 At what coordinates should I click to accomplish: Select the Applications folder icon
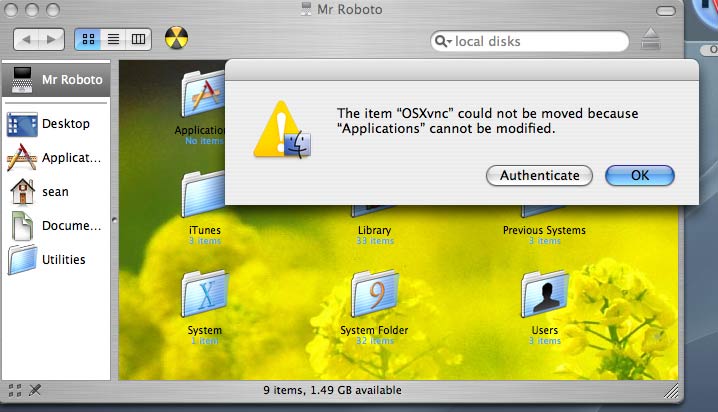point(203,95)
